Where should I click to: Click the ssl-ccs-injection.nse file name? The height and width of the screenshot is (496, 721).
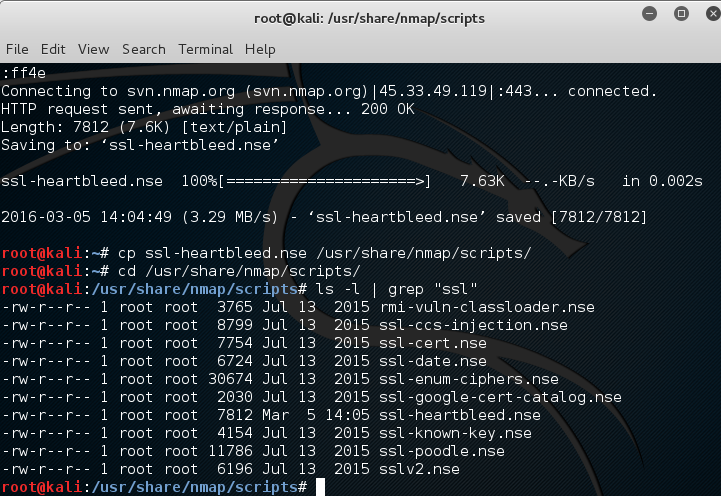tap(474, 325)
